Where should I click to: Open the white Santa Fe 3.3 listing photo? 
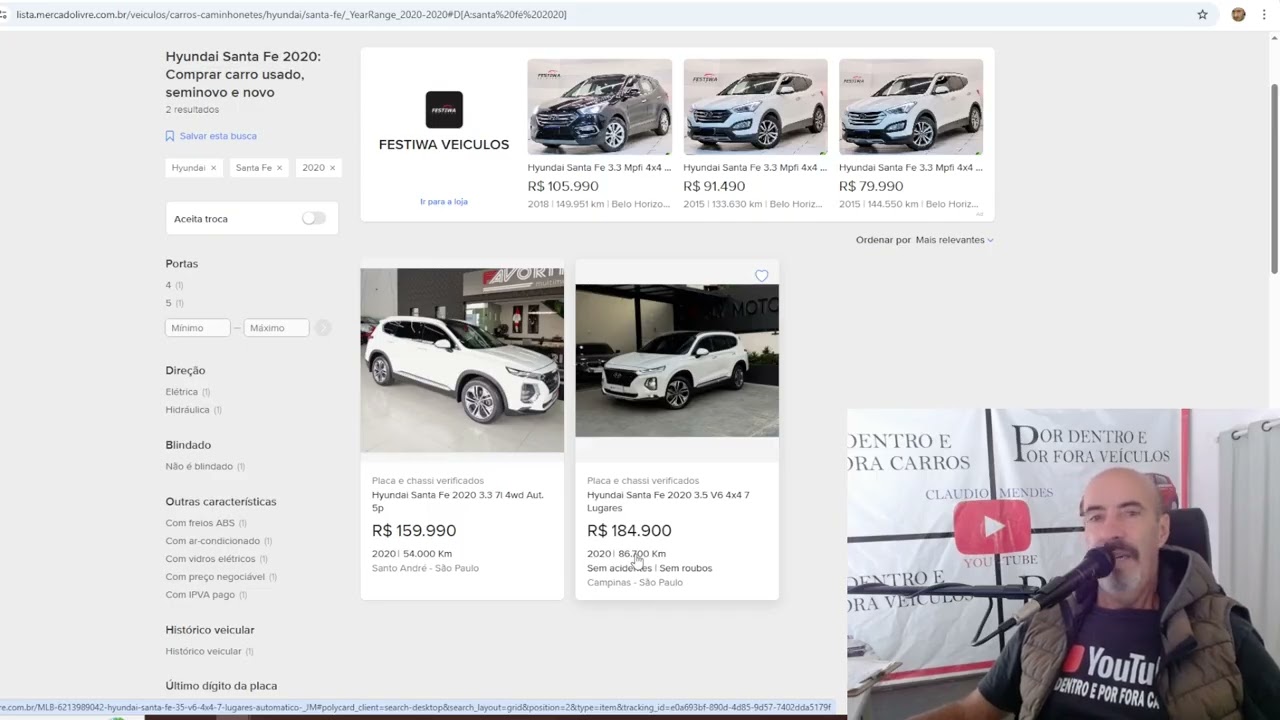[x=462, y=360]
